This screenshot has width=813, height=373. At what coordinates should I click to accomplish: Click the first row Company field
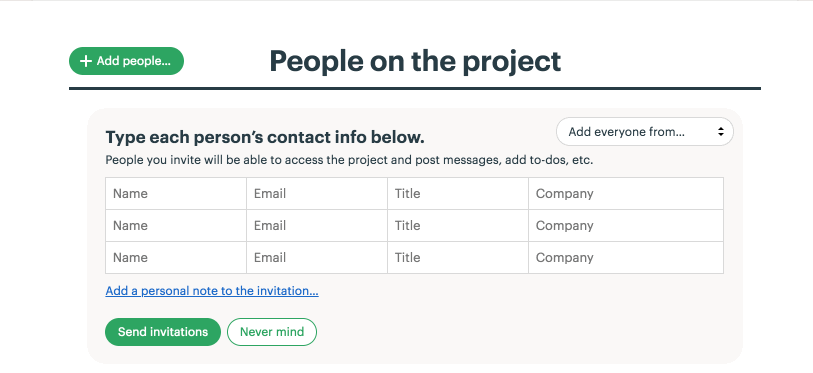tap(626, 194)
